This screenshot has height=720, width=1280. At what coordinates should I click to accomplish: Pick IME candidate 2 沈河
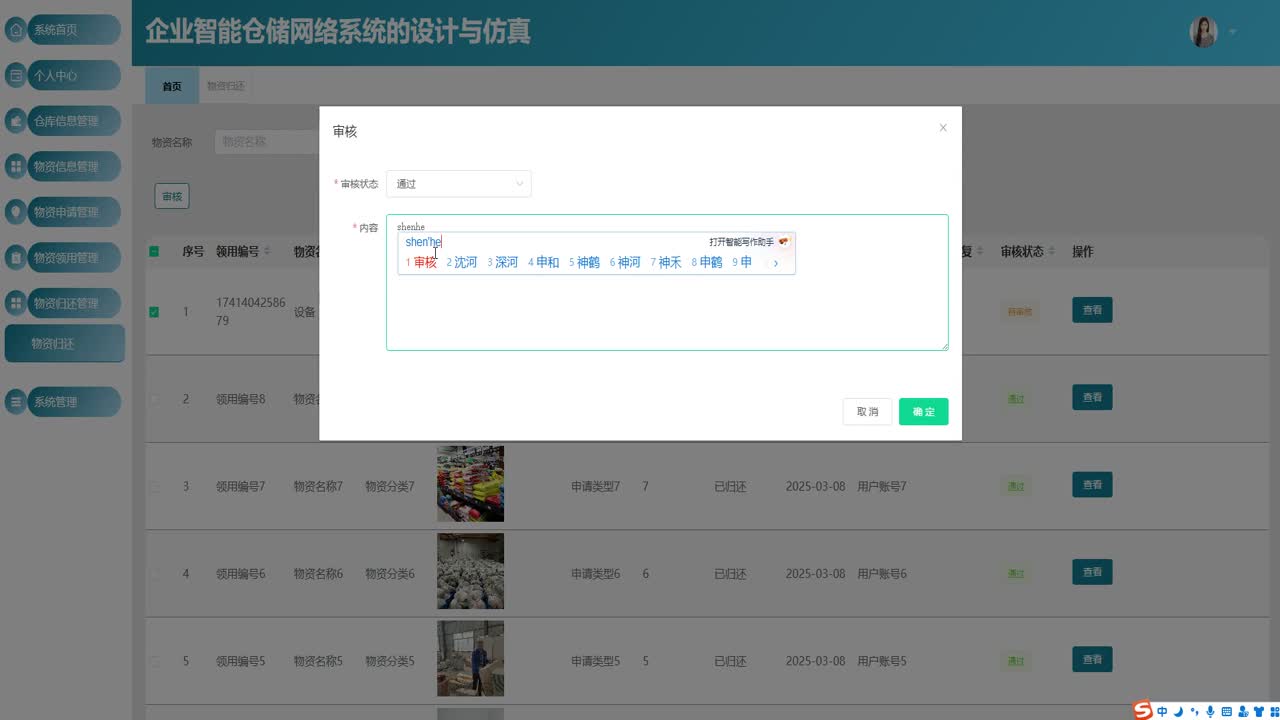tap(462, 263)
